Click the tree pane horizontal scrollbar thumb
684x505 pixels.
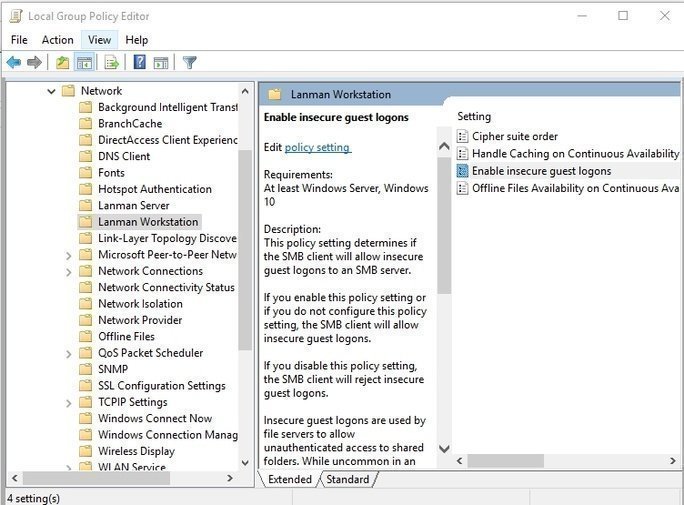tap(96, 478)
